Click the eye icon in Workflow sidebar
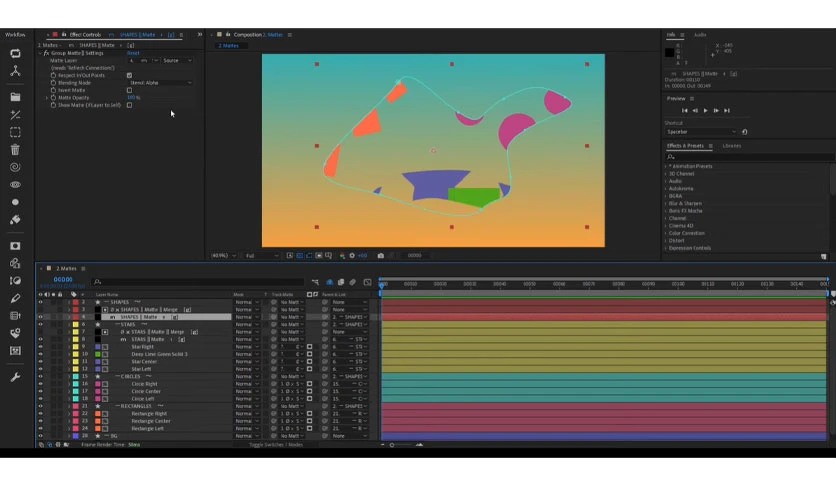836x484 pixels. [x=15, y=184]
